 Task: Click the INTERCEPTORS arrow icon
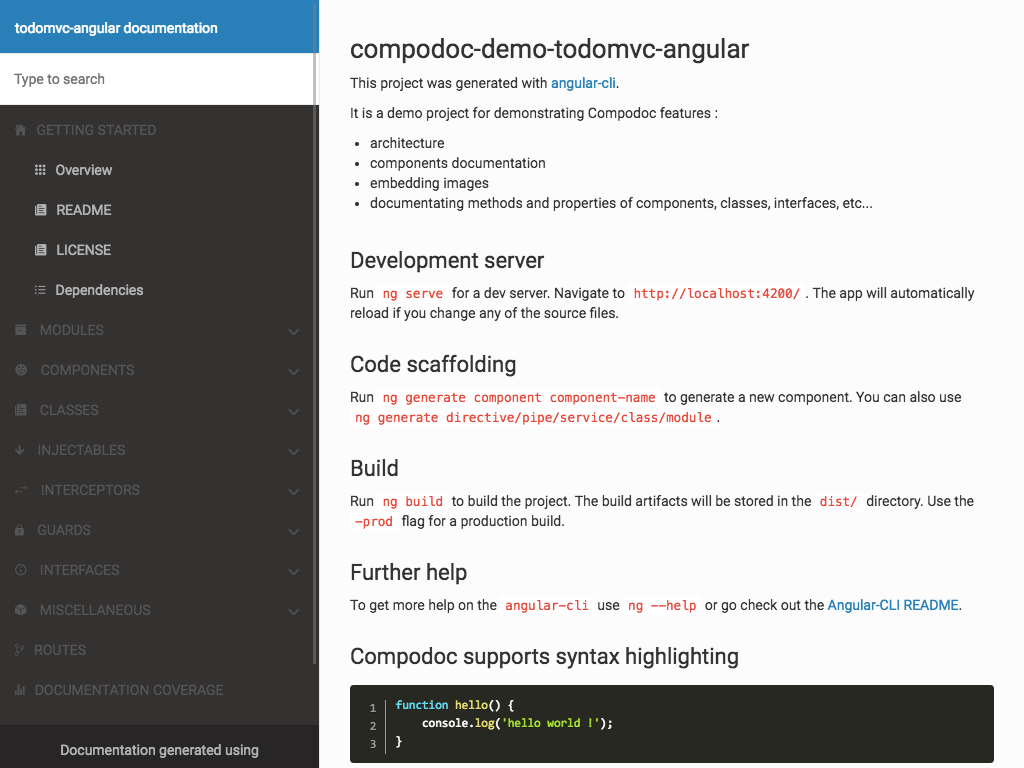pyautogui.click(x=19, y=490)
